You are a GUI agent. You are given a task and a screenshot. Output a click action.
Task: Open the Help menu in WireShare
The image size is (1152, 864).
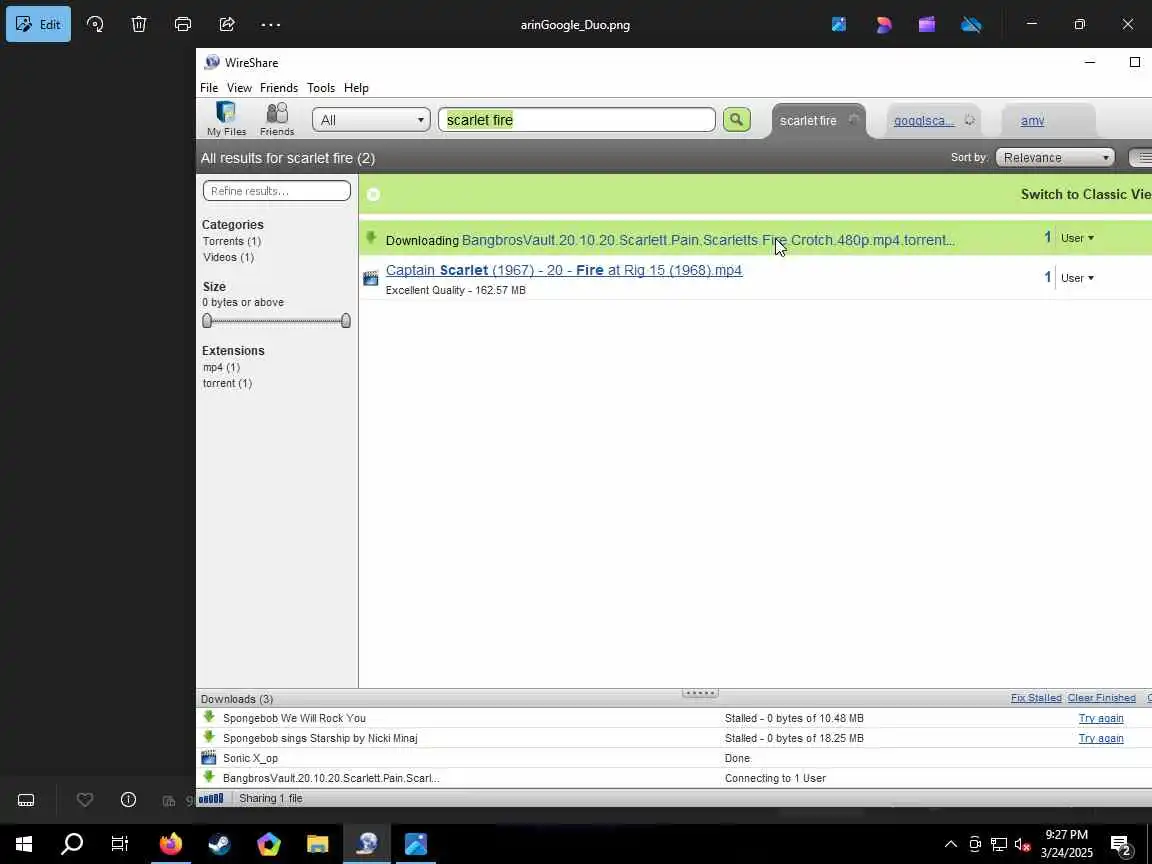point(356,87)
